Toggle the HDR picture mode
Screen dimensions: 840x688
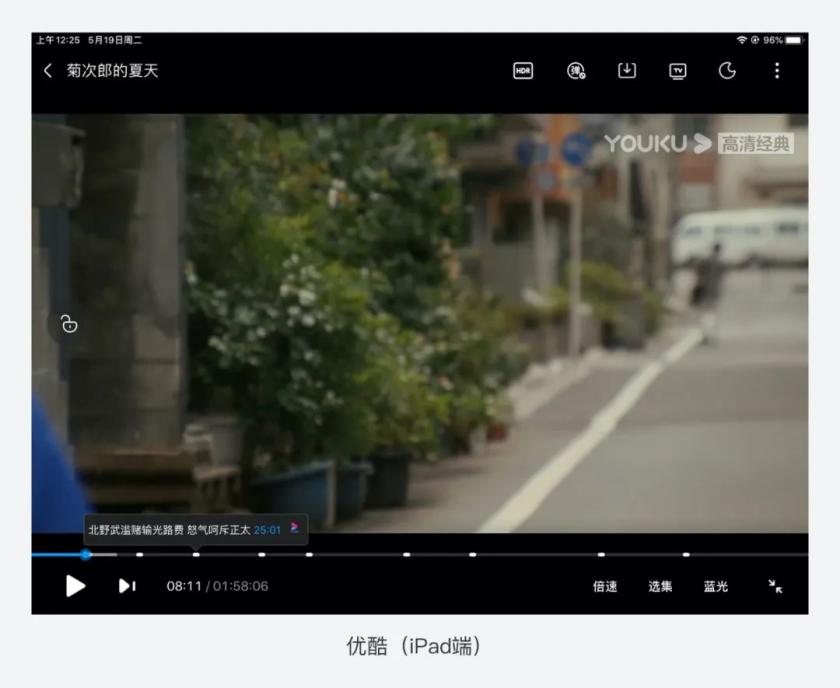click(523, 71)
